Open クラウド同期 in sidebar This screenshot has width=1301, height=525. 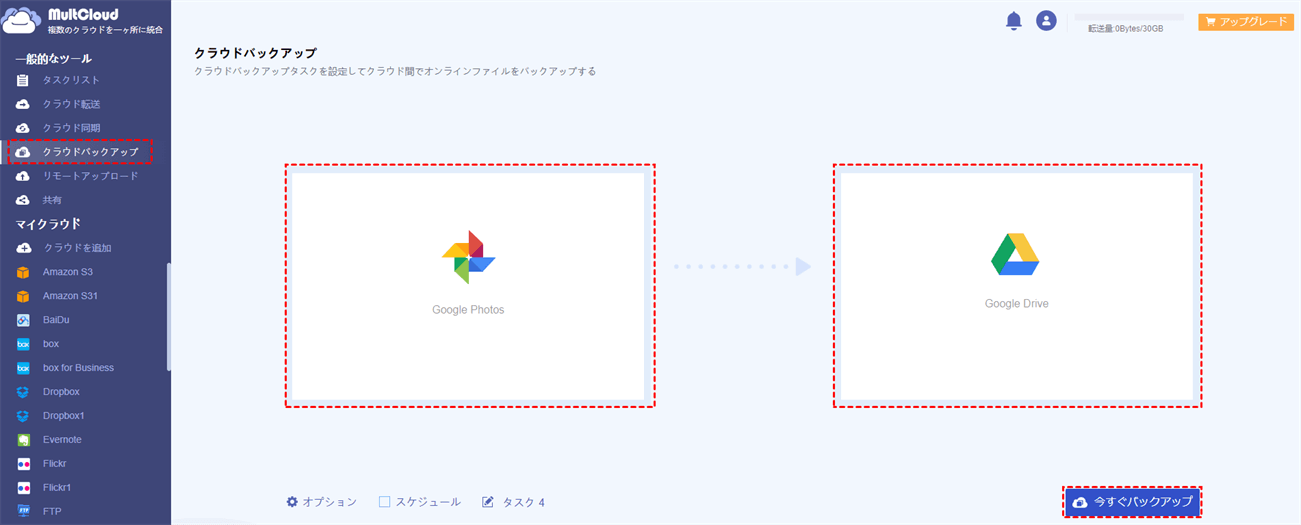[x=71, y=128]
